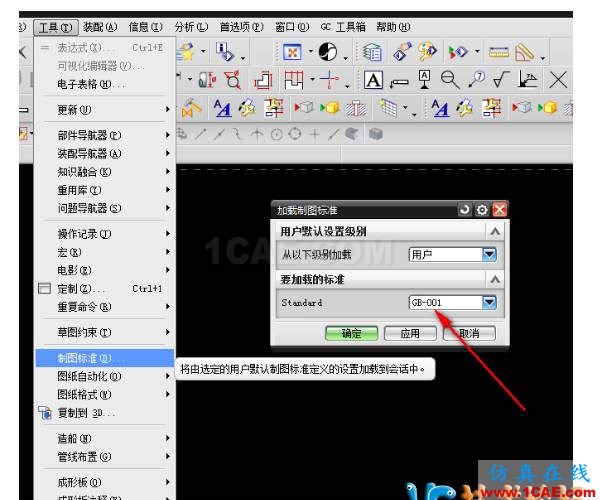Screen dimensions: 600x500
Task: Expand the 成形板 submenu
Action: (x=104, y=482)
